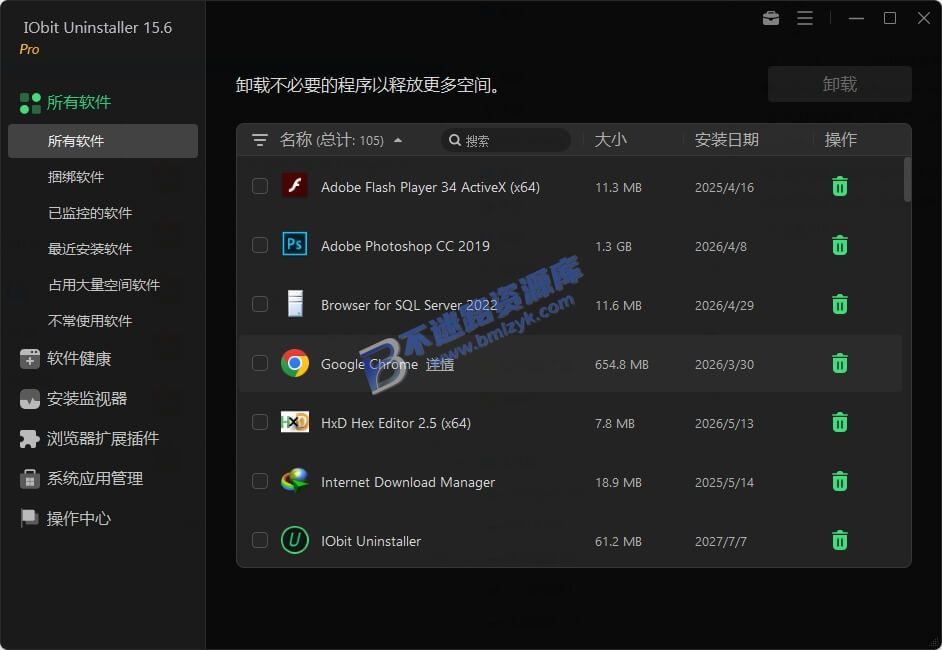Tick the Adobe Photoshop CC 2019 checkbox
This screenshot has height=650, width=942.
coord(260,245)
